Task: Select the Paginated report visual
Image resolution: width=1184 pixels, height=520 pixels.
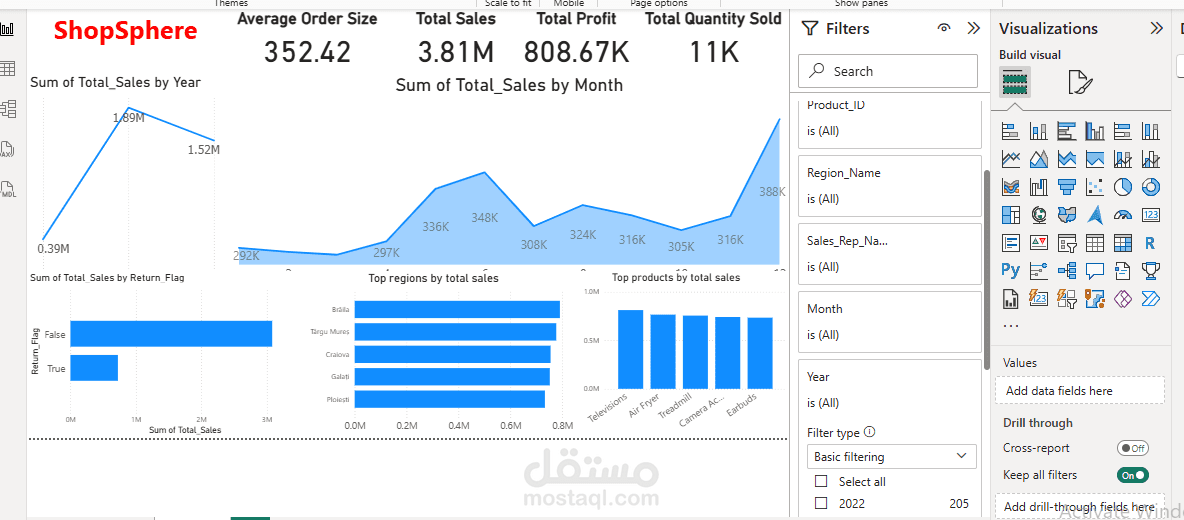Action: [x=1011, y=298]
